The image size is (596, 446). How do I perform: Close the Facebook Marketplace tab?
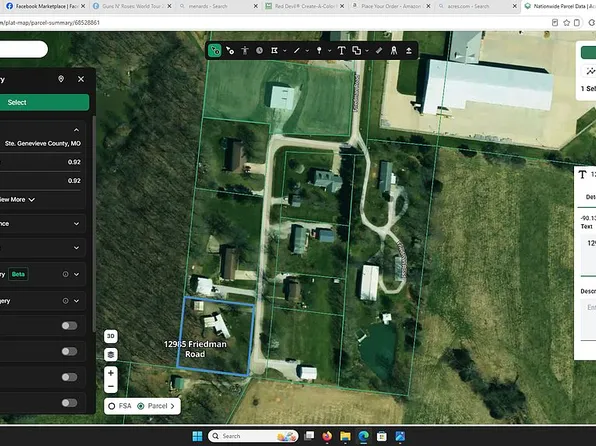83,6
